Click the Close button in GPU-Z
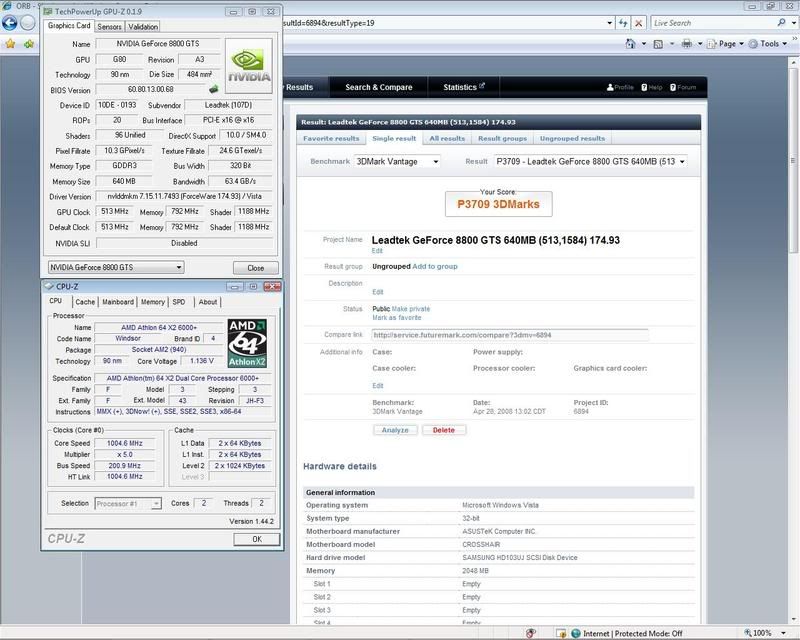Screen dimensions: 800x640 click(x=256, y=268)
